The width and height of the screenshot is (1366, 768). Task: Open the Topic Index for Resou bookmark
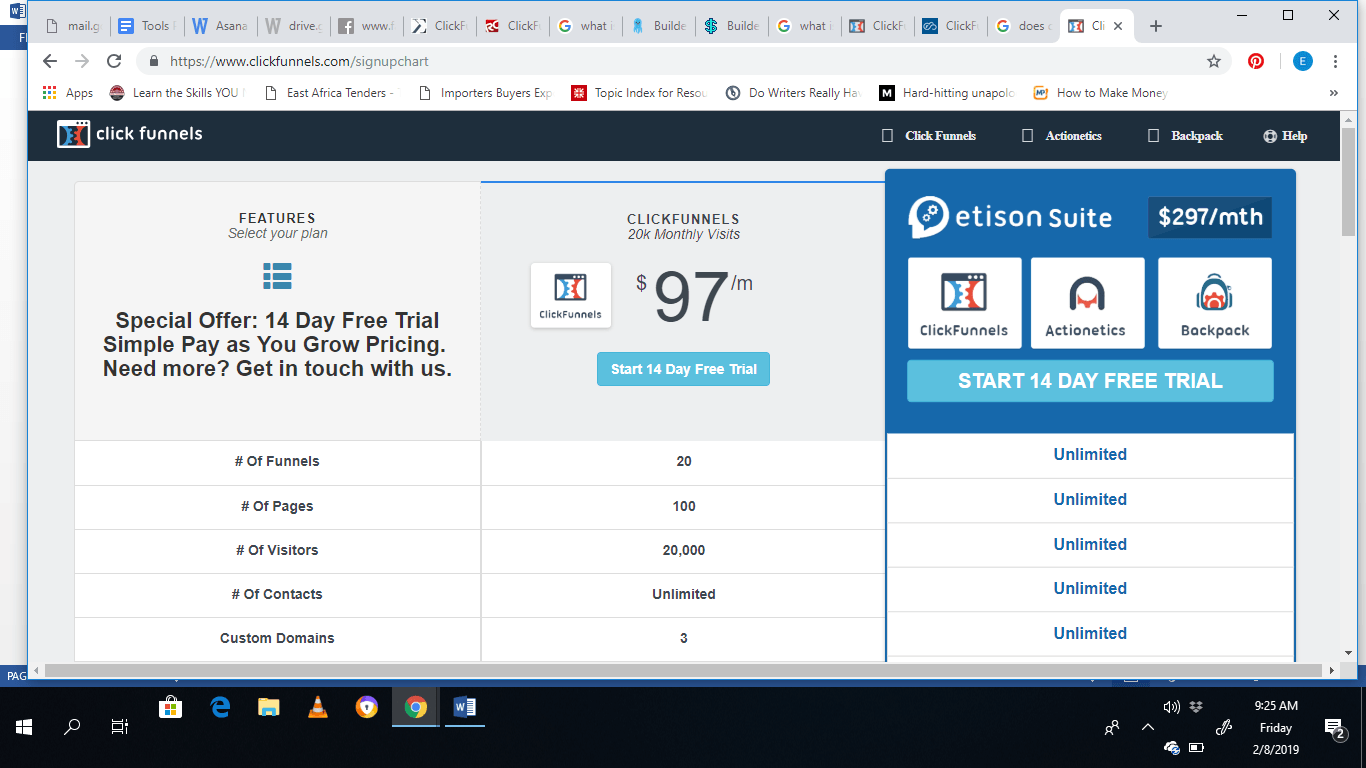click(x=639, y=93)
